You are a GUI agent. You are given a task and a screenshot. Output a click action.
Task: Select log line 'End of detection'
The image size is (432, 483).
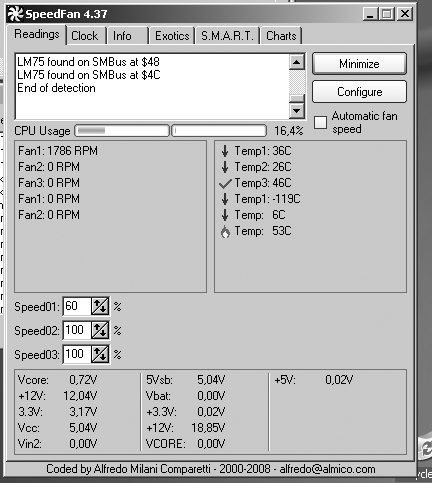(56, 88)
